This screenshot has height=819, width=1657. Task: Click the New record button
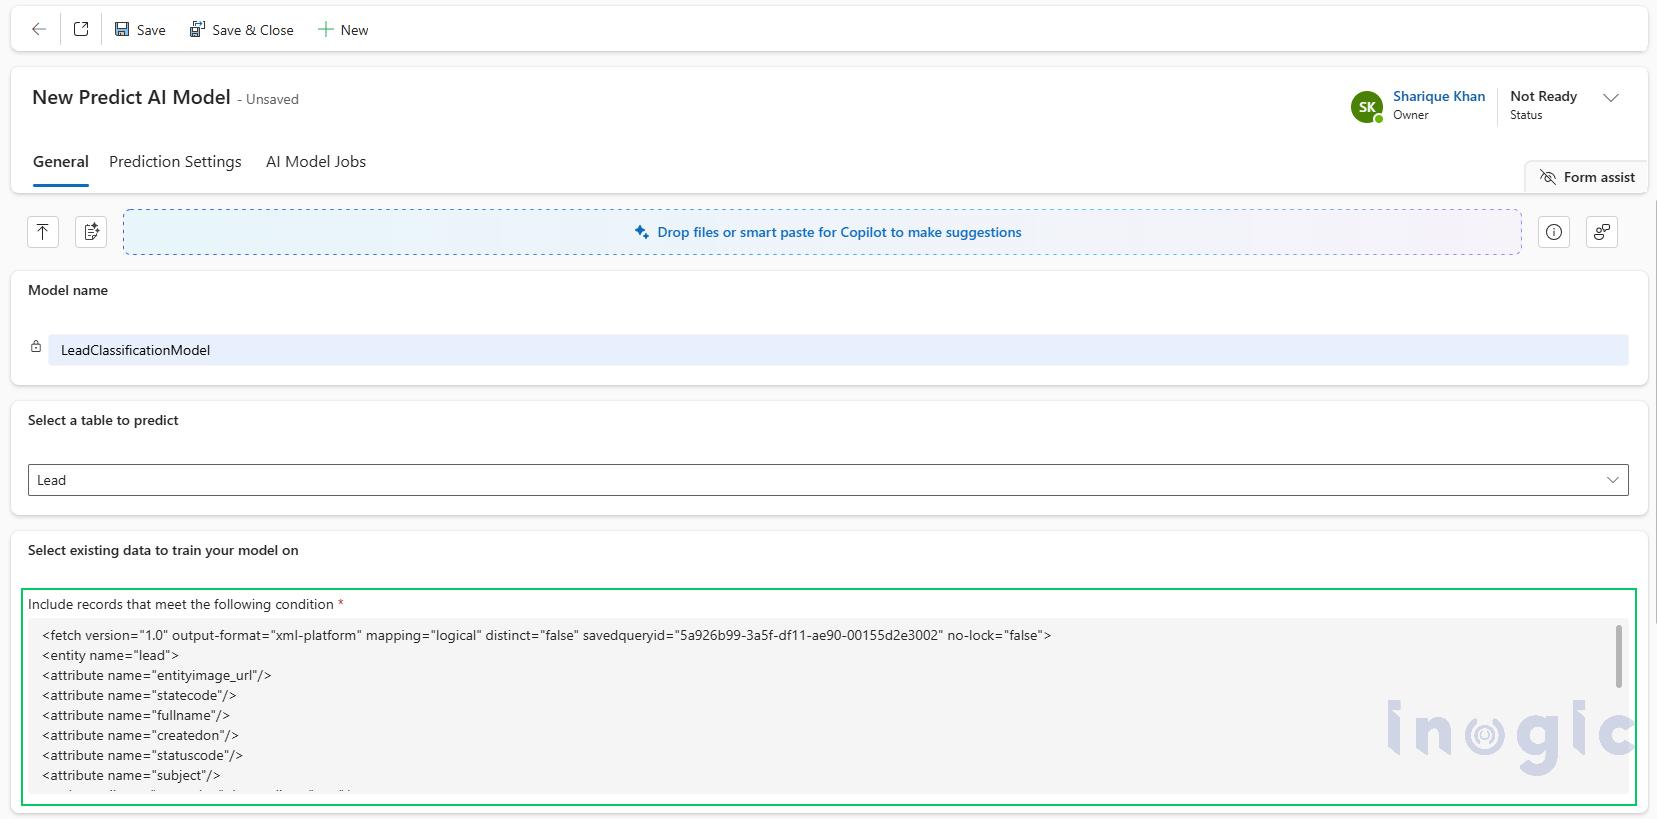(x=343, y=30)
